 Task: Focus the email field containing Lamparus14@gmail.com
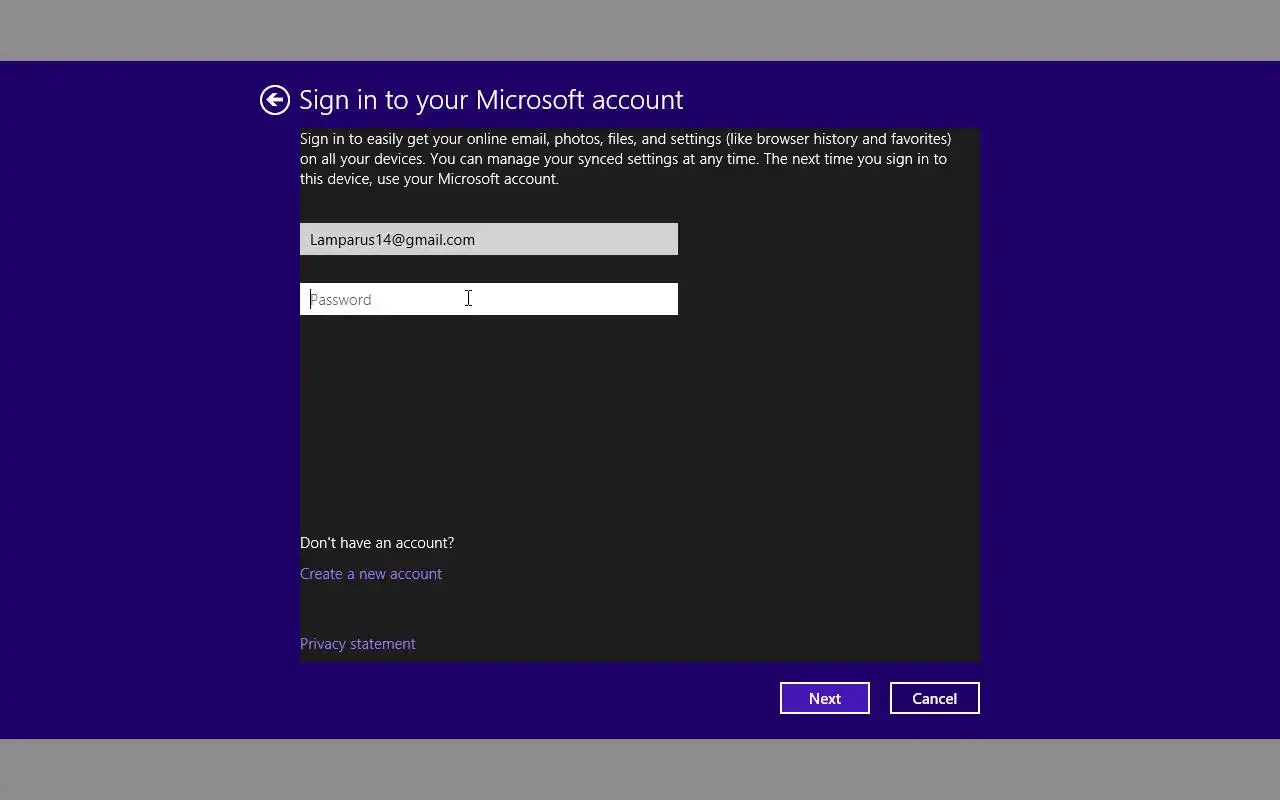click(x=489, y=239)
